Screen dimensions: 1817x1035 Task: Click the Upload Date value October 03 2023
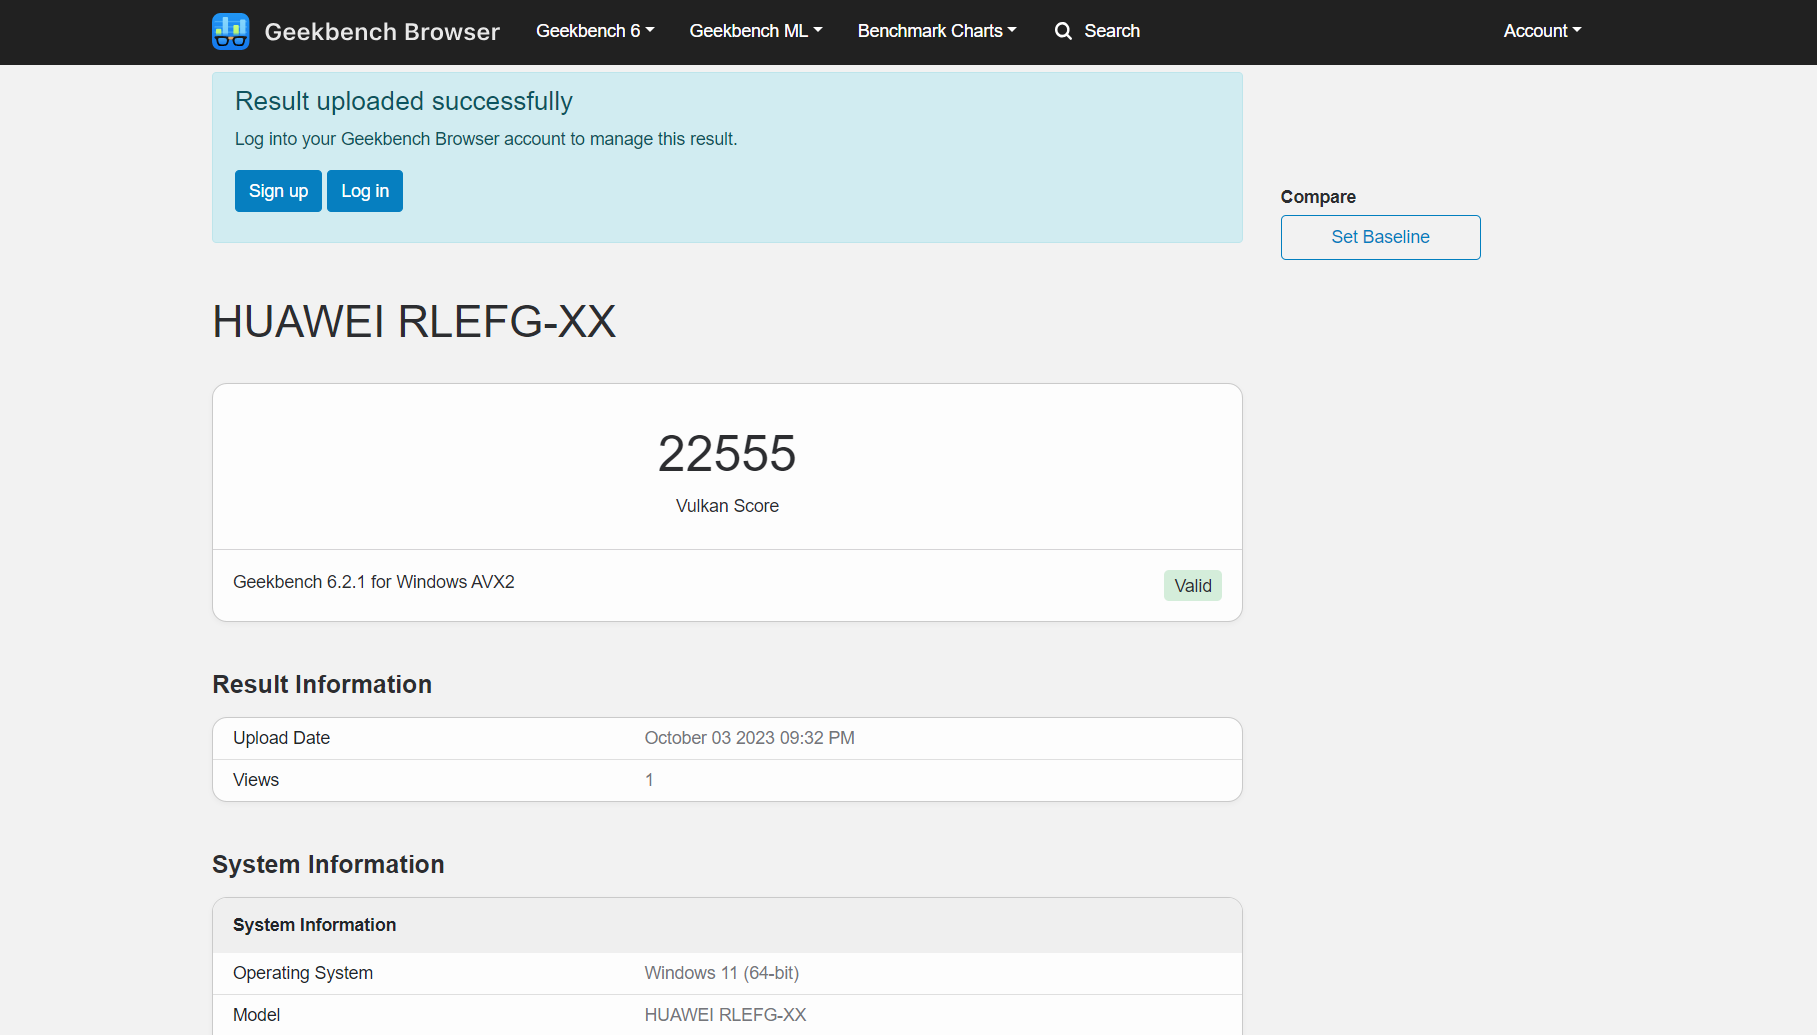click(x=750, y=738)
